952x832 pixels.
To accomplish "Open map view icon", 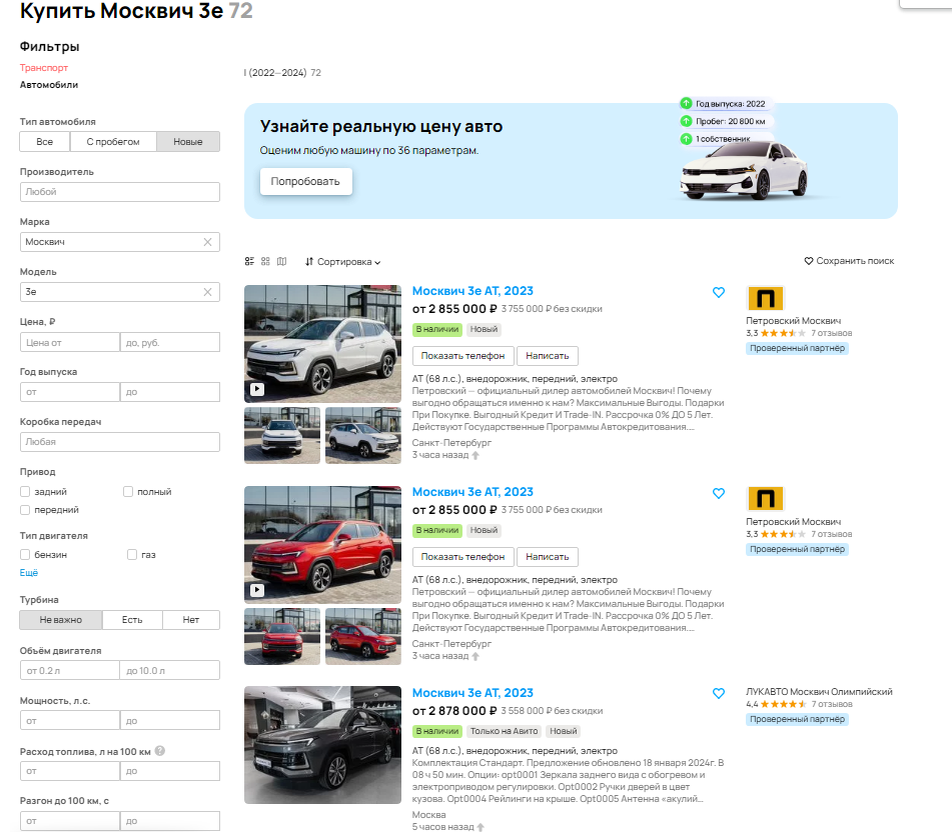I will (282, 261).
